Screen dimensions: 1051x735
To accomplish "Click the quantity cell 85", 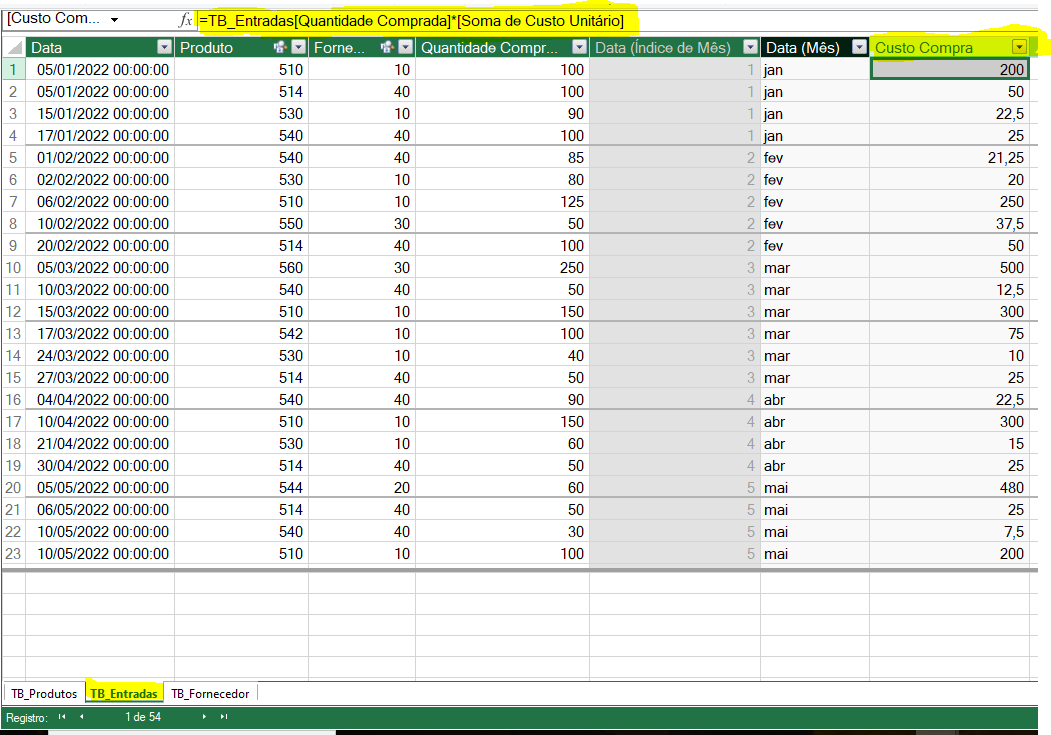I will click(503, 157).
